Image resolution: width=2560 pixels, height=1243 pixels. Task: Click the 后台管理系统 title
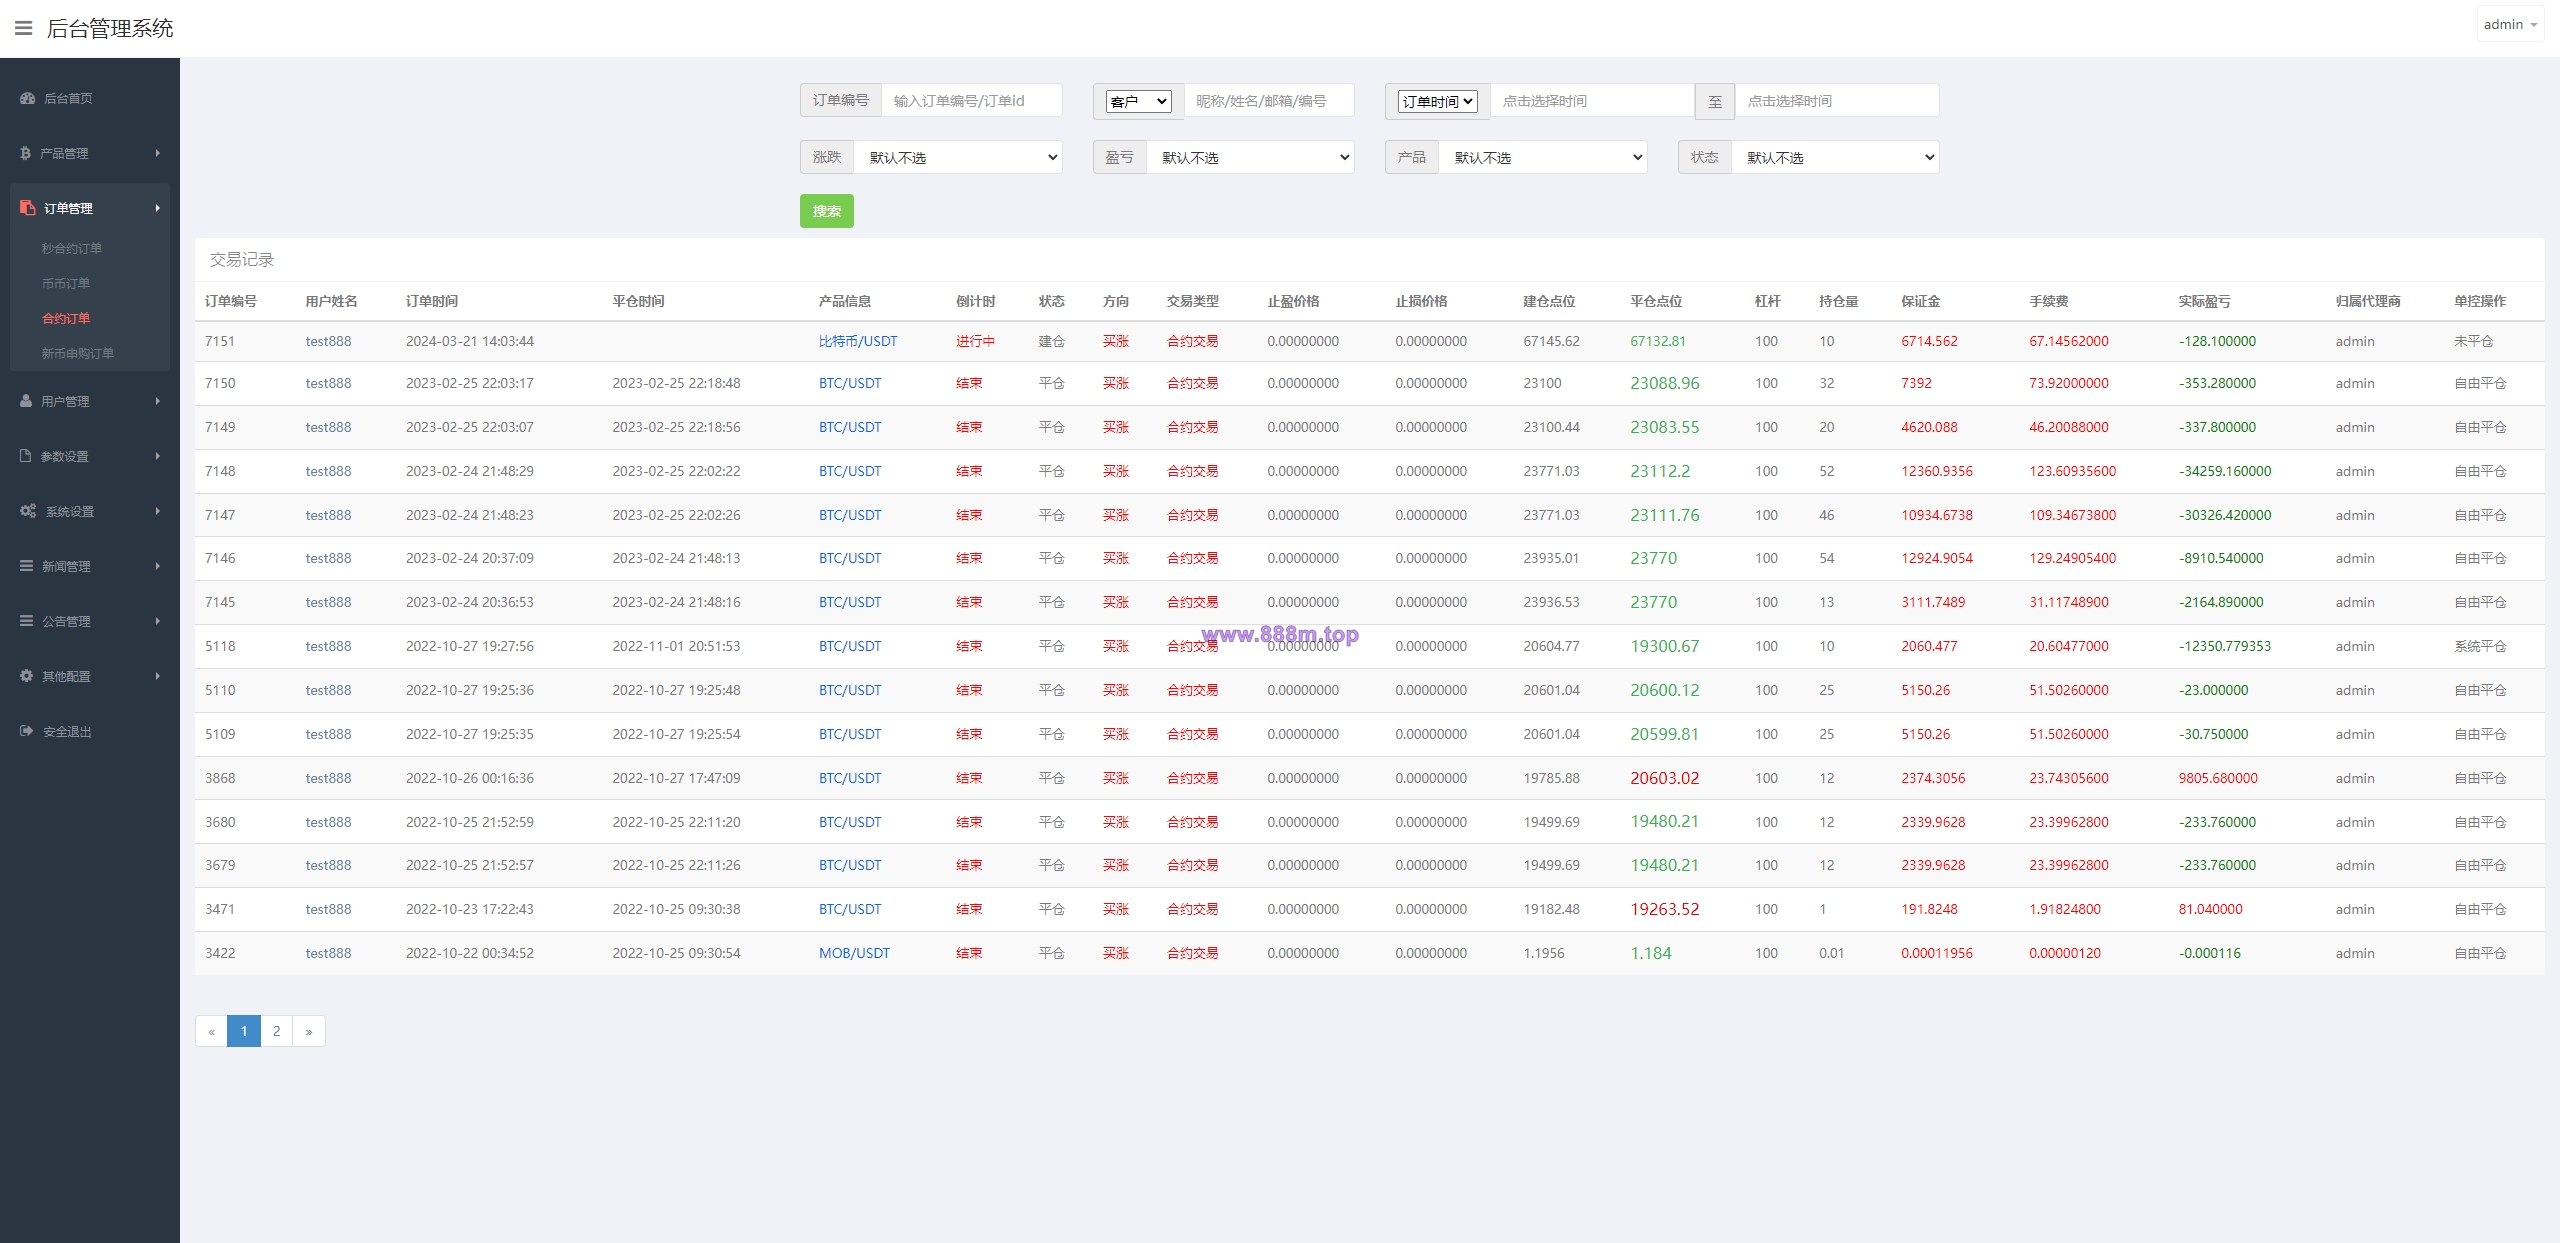pyautogui.click(x=110, y=28)
